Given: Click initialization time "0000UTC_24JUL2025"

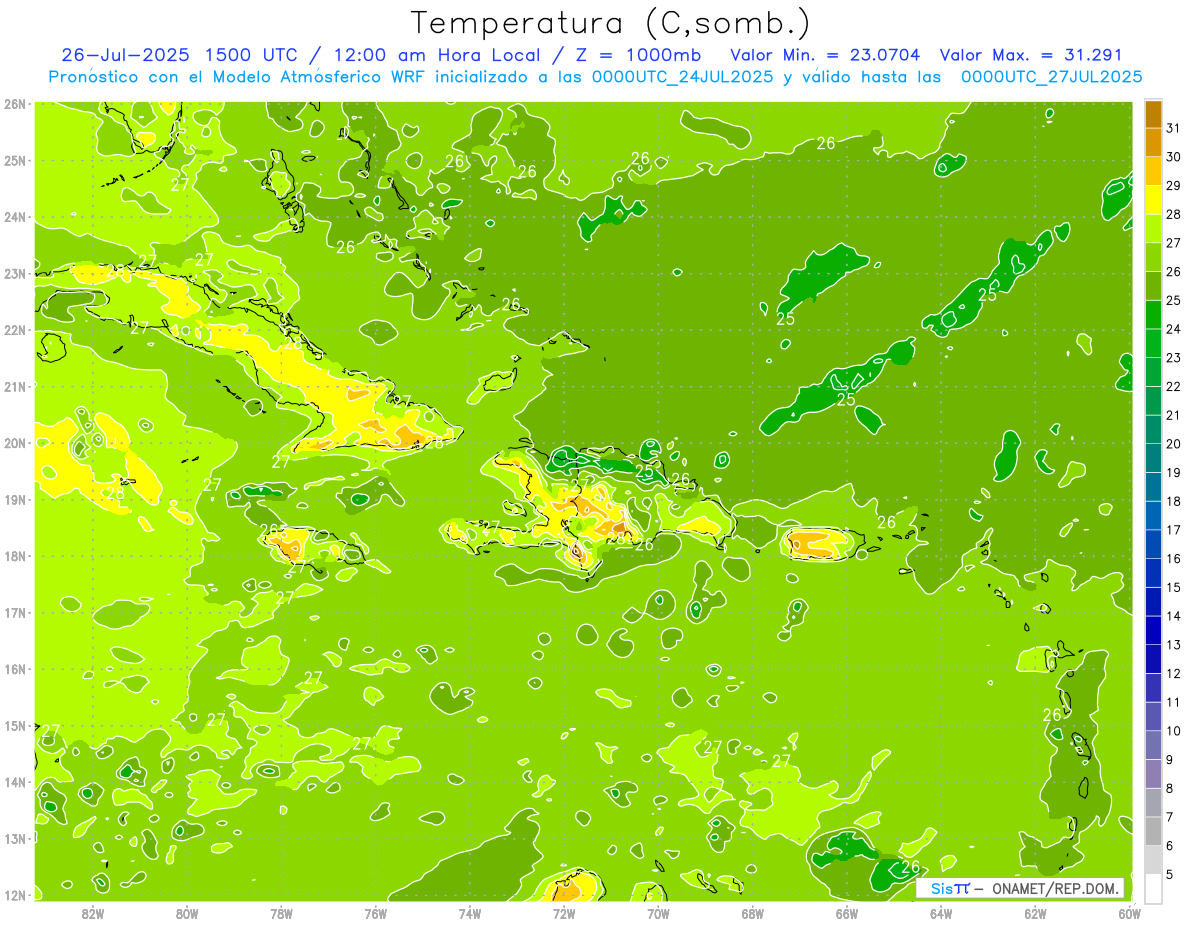Looking at the screenshot, I should click(x=682, y=76).
